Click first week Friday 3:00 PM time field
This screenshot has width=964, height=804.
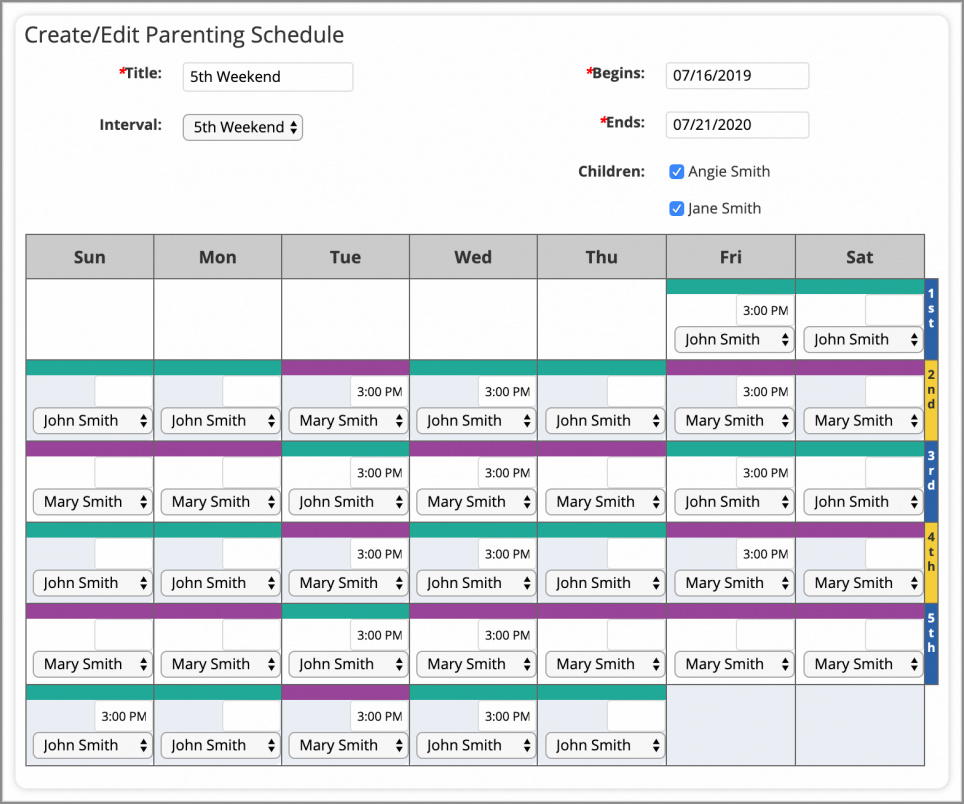click(x=765, y=310)
